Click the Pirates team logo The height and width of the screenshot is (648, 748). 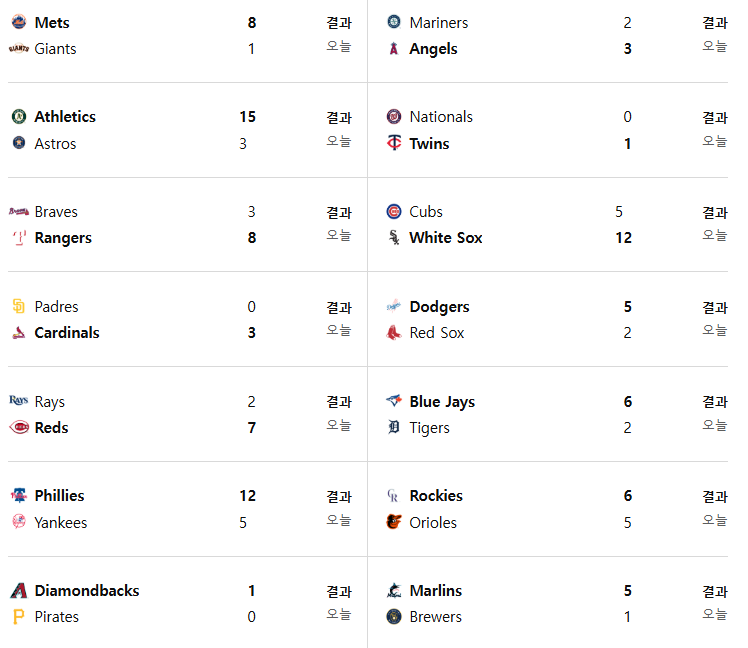click(x=19, y=617)
